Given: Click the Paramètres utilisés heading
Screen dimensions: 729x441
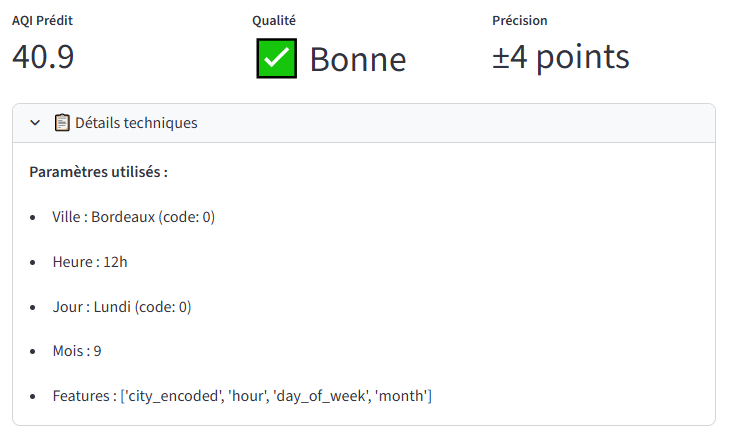Looking at the screenshot, I should [x=98, y=172].
